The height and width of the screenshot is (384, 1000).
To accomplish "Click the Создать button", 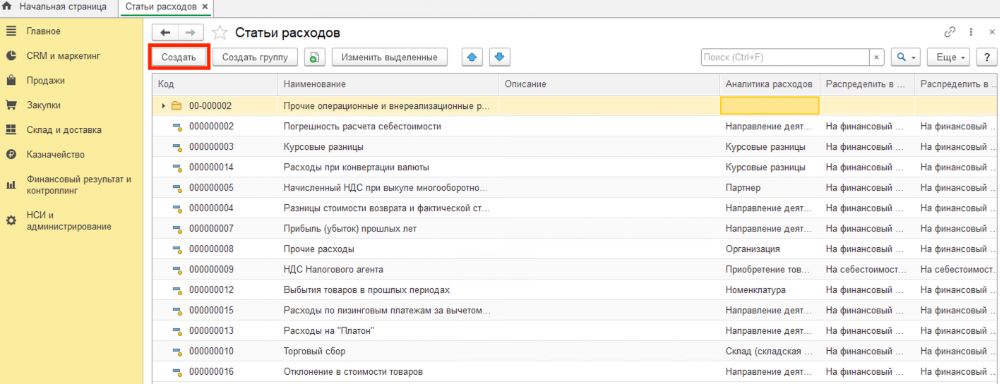I will 179,57.
